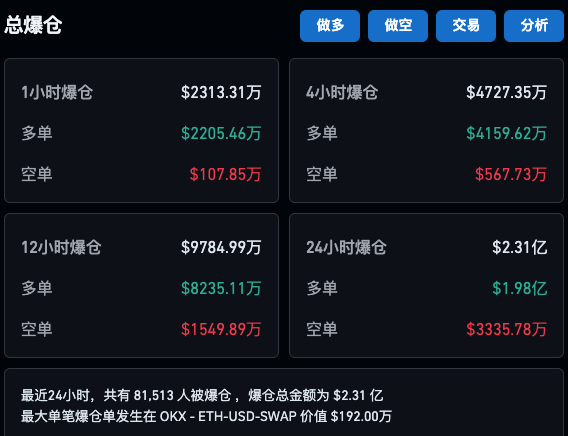Click the 做多 button
Screen dimensions: 568x436
coord(330,26)
